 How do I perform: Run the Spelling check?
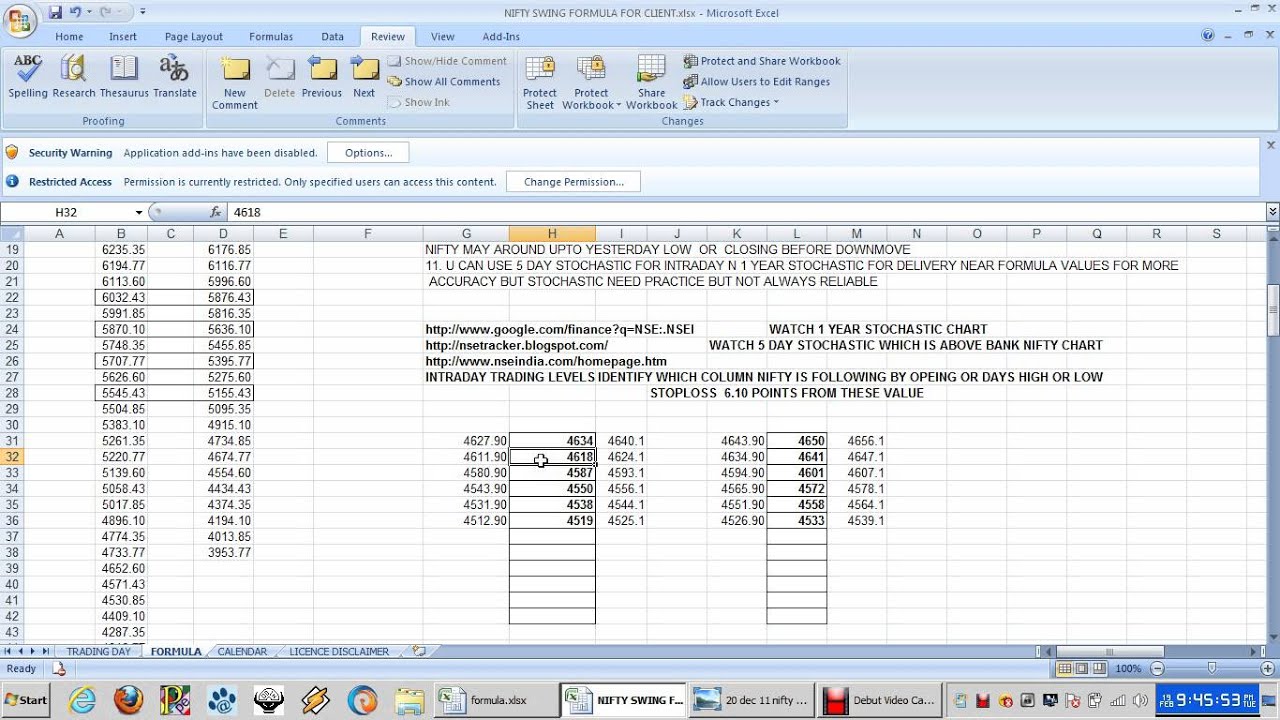[x=28, y=78]
